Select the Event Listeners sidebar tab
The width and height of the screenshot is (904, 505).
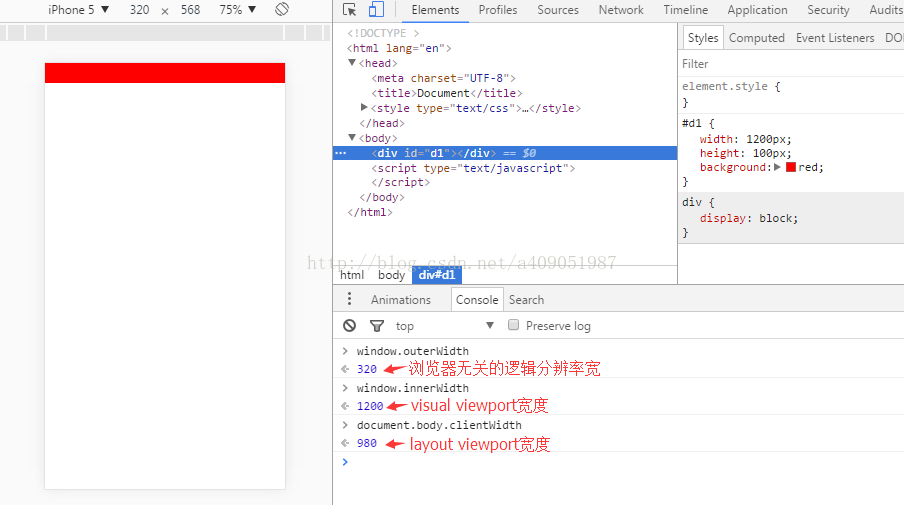[x=835, y=38]
